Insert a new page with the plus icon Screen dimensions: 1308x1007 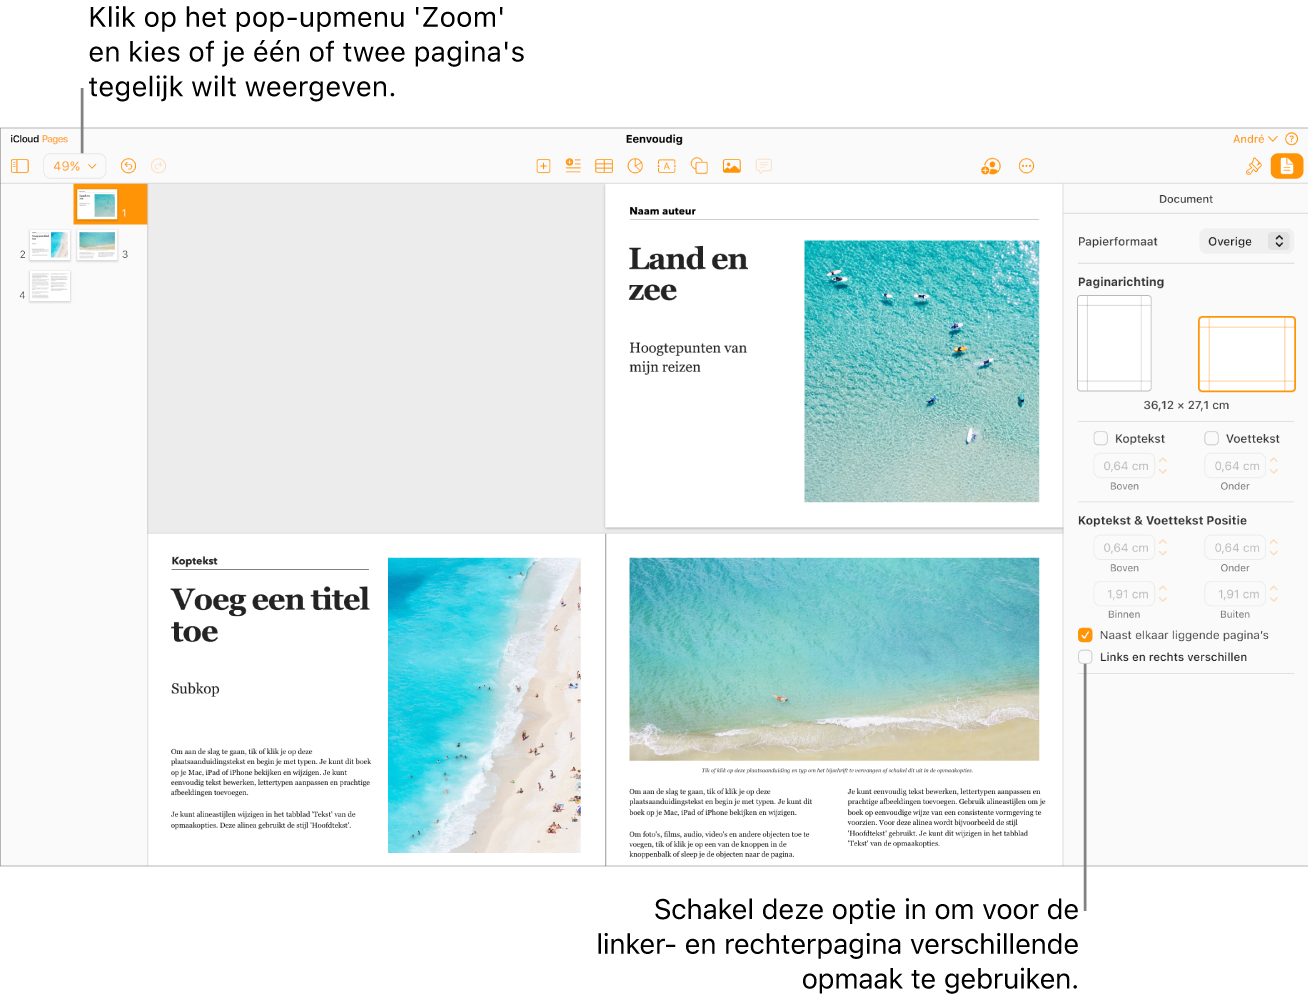543,166
